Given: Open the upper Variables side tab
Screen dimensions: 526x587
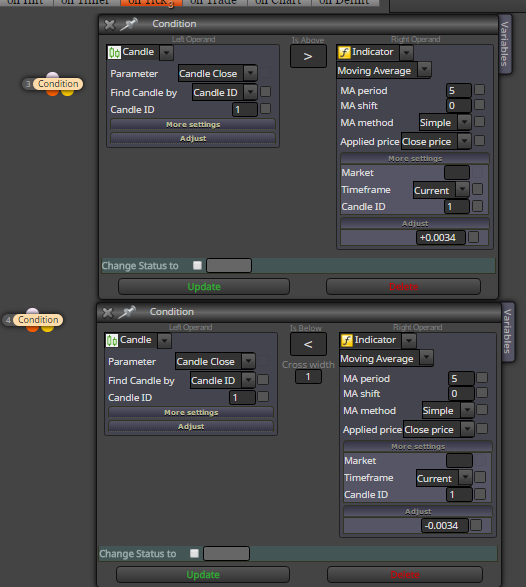Looking at the screenshot, I should coord(505,44).
